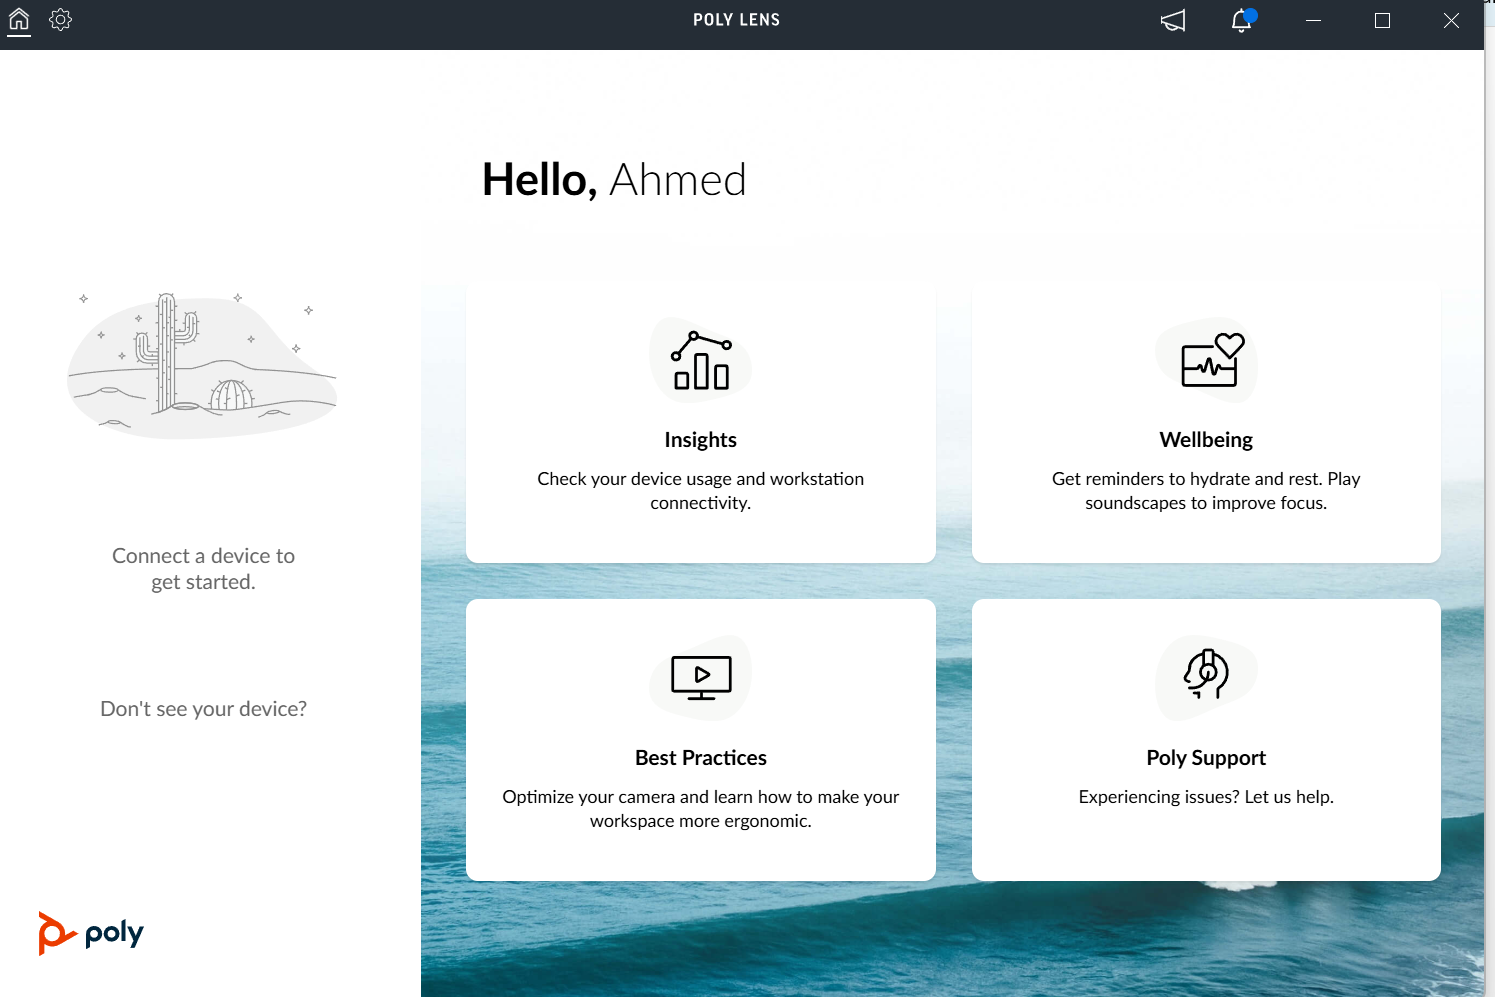This screenshot has width=1495, height=997.
Task: Click "Connect a device to get started" text
Action: coord(203,568)
